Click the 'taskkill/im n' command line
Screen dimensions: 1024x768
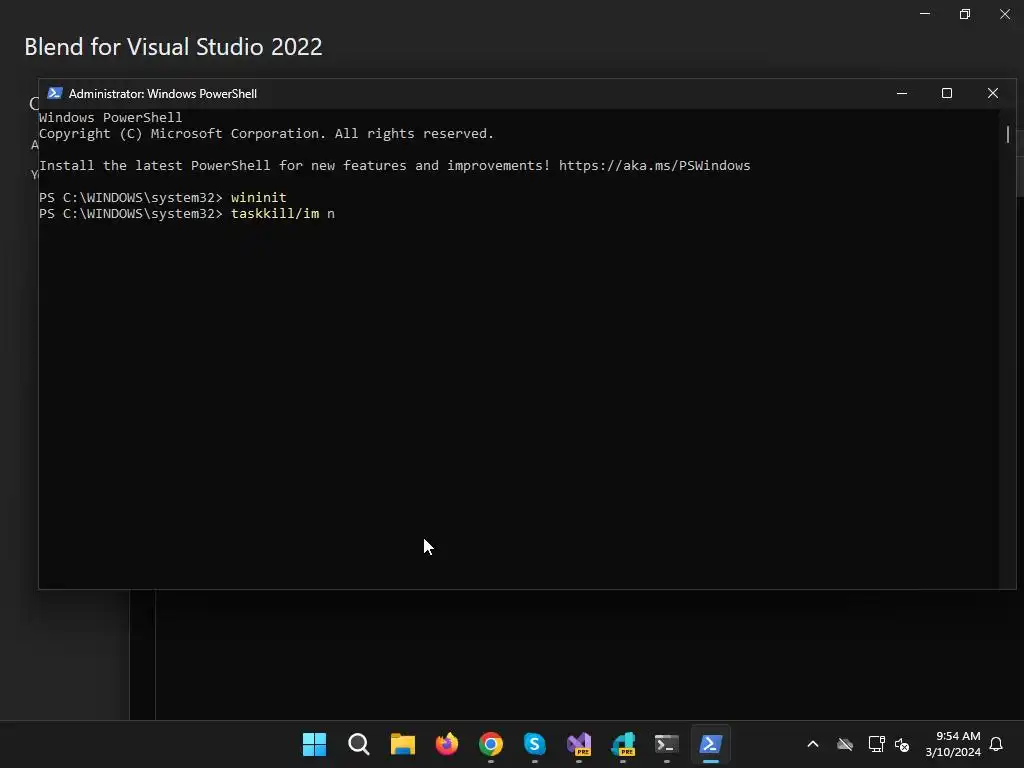(x=283, y=214)
